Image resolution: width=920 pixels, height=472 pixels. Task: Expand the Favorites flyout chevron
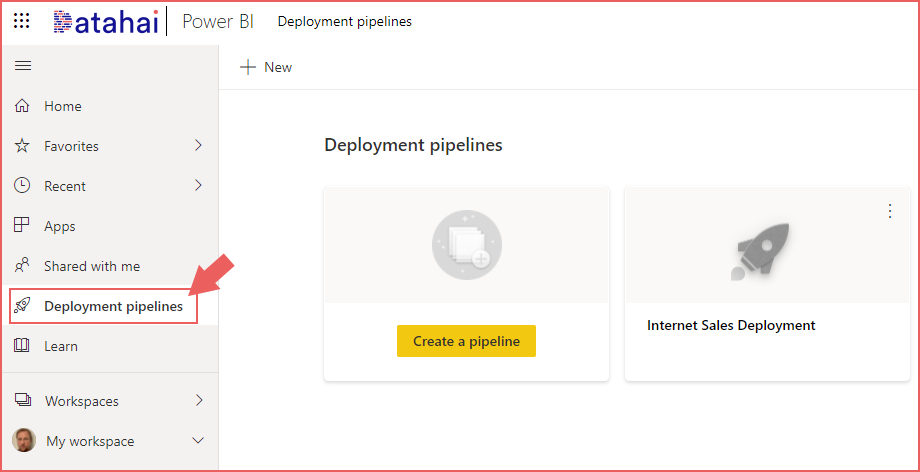tap(198, 145)
